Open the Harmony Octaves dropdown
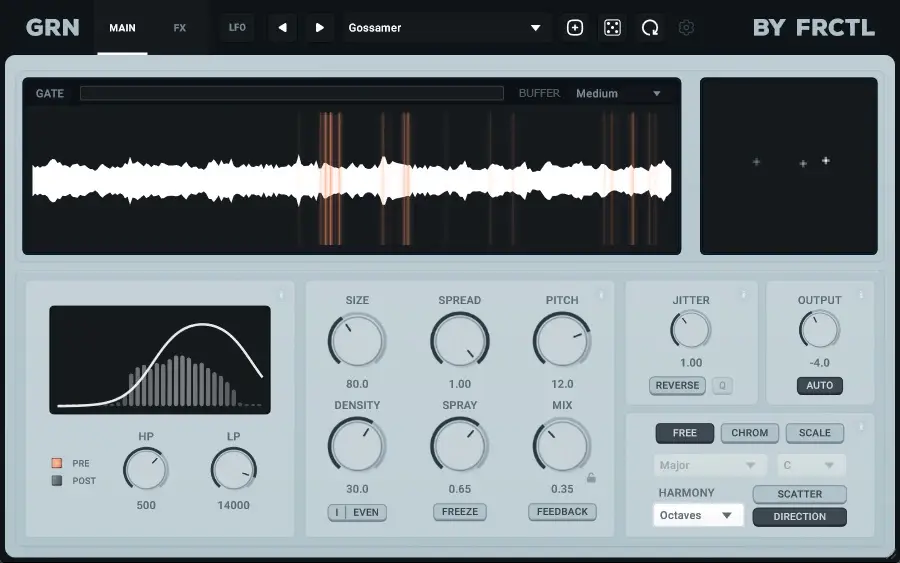 click(697, 516)
